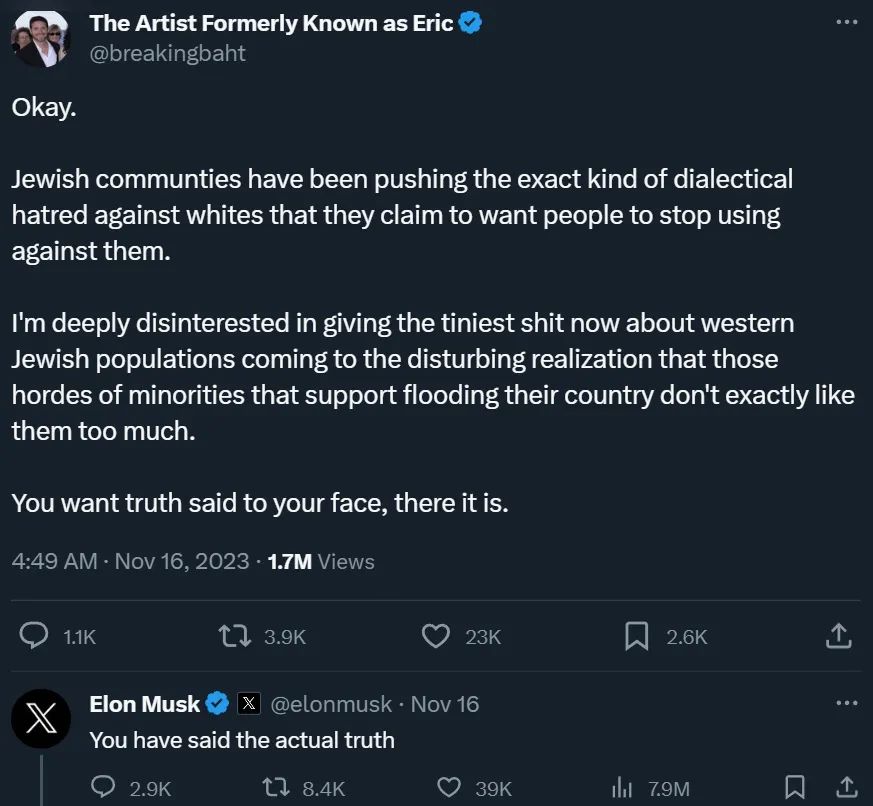The height and width of the screenshot is (806, 873).
Task: Open the @breakingbaht profile handle
Action: (x=167, y=53)
